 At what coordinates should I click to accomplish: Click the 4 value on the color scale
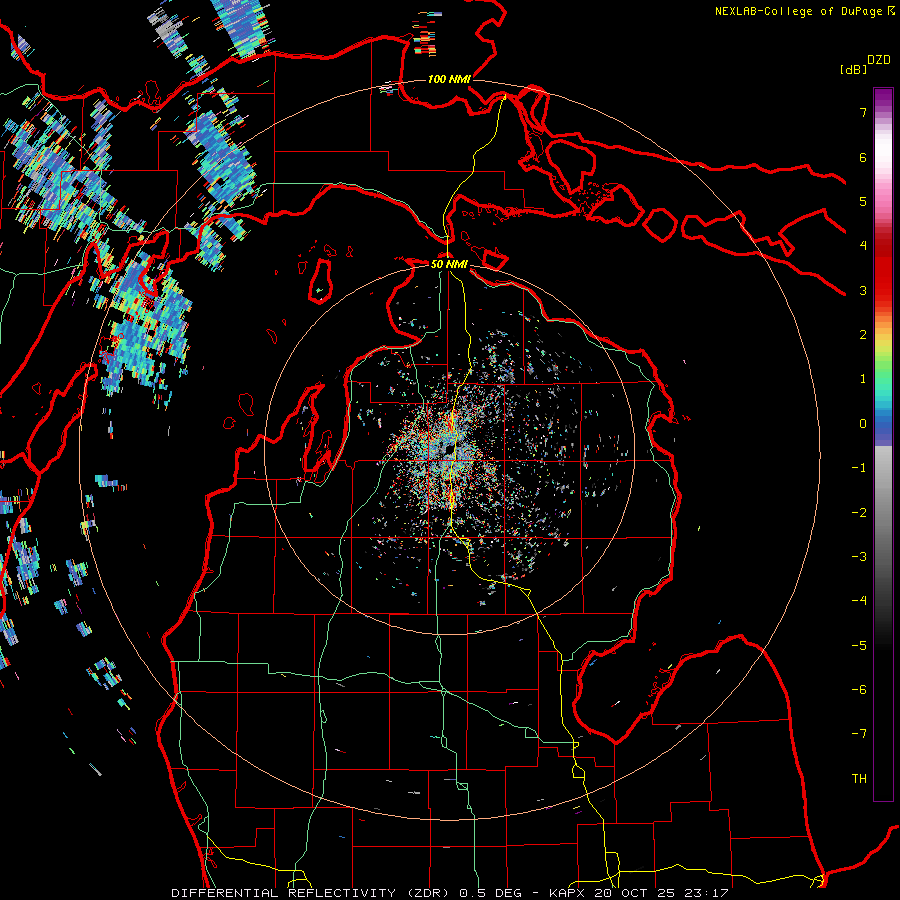[x=863, y=246]
